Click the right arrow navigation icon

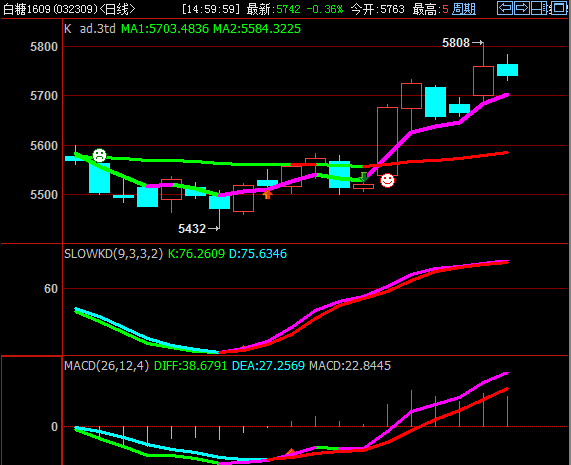522,8
